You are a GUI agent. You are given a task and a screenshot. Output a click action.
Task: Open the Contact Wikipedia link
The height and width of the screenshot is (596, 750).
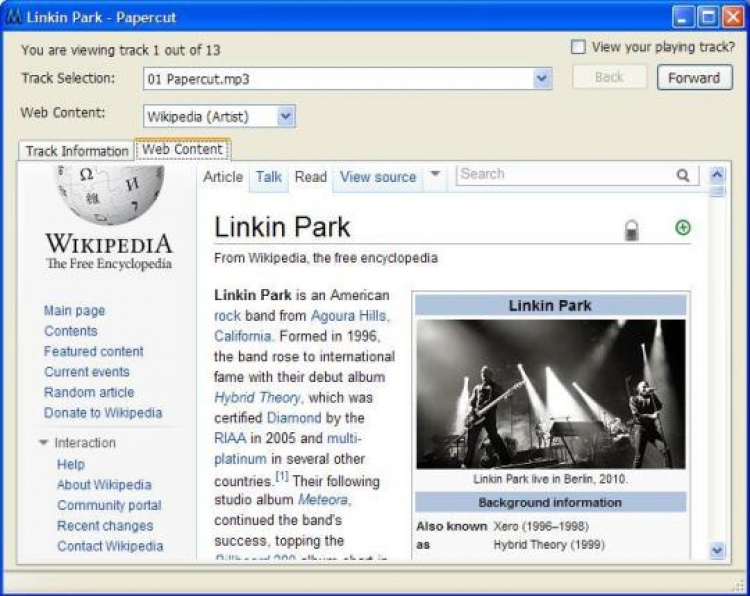pyautogui.click(x=110, y=546)
